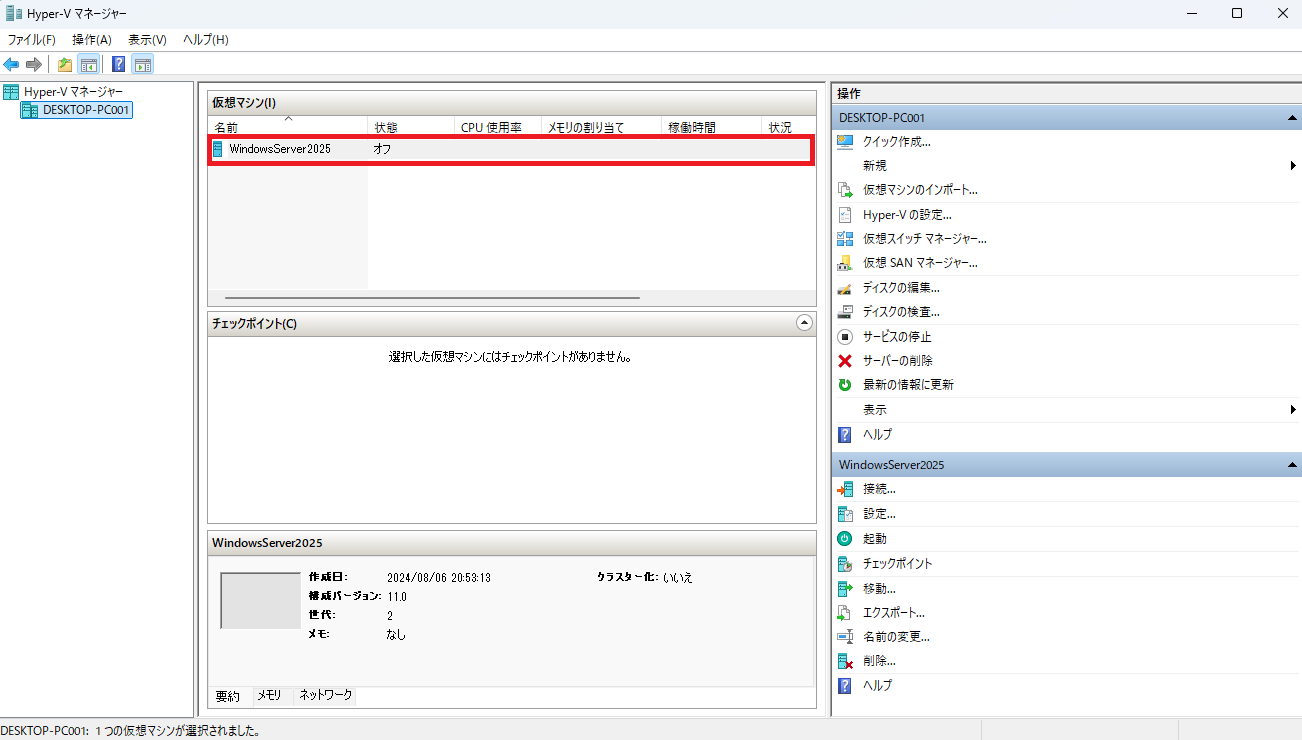Click the 削除... action link
This screenshot has width=1302, height=740.
(879, 661)
